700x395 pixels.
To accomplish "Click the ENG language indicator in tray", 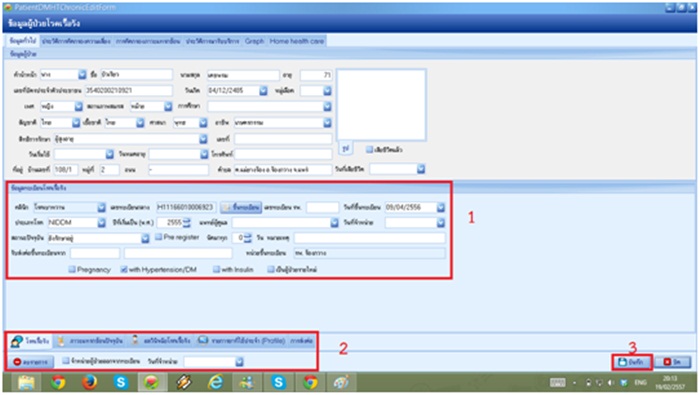I will (x=640, y=383).
